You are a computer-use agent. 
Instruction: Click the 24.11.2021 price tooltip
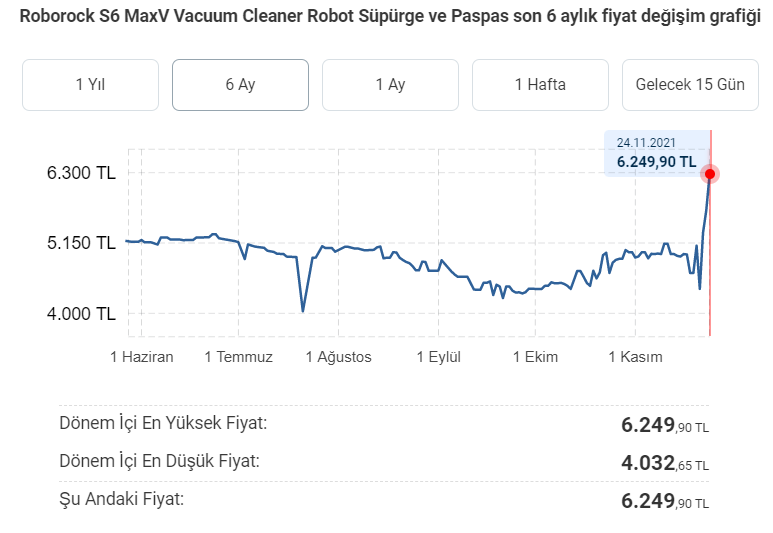pyautogui.click(x=656, y=153)
